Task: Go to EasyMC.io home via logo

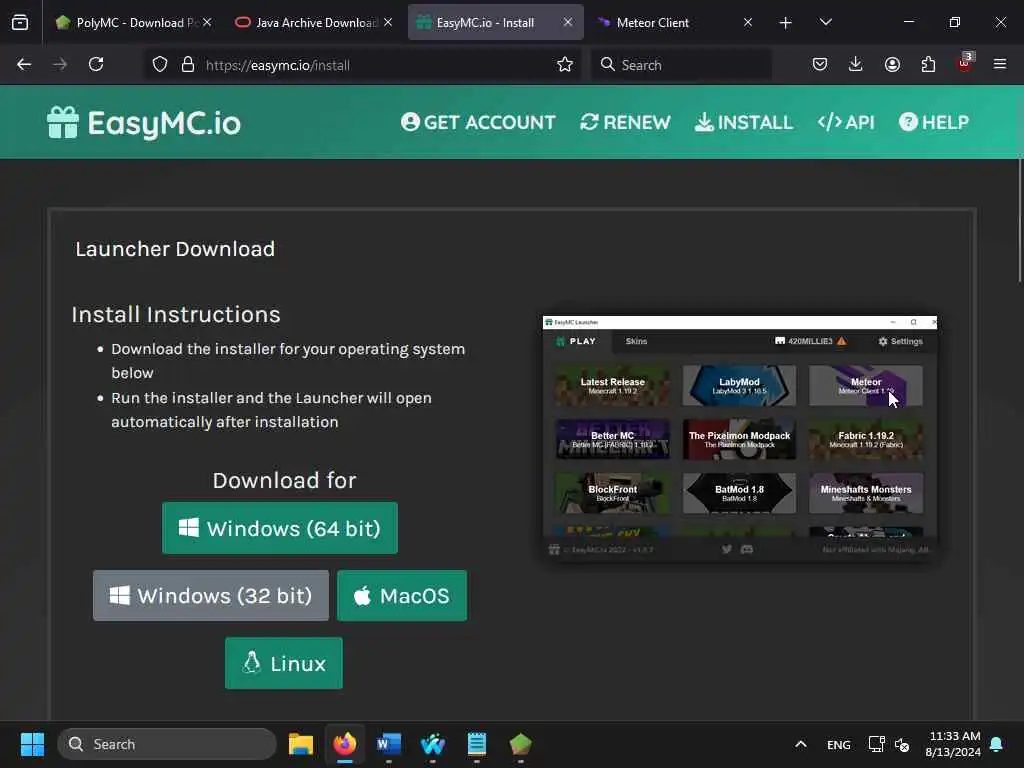Action: (144, 123)
